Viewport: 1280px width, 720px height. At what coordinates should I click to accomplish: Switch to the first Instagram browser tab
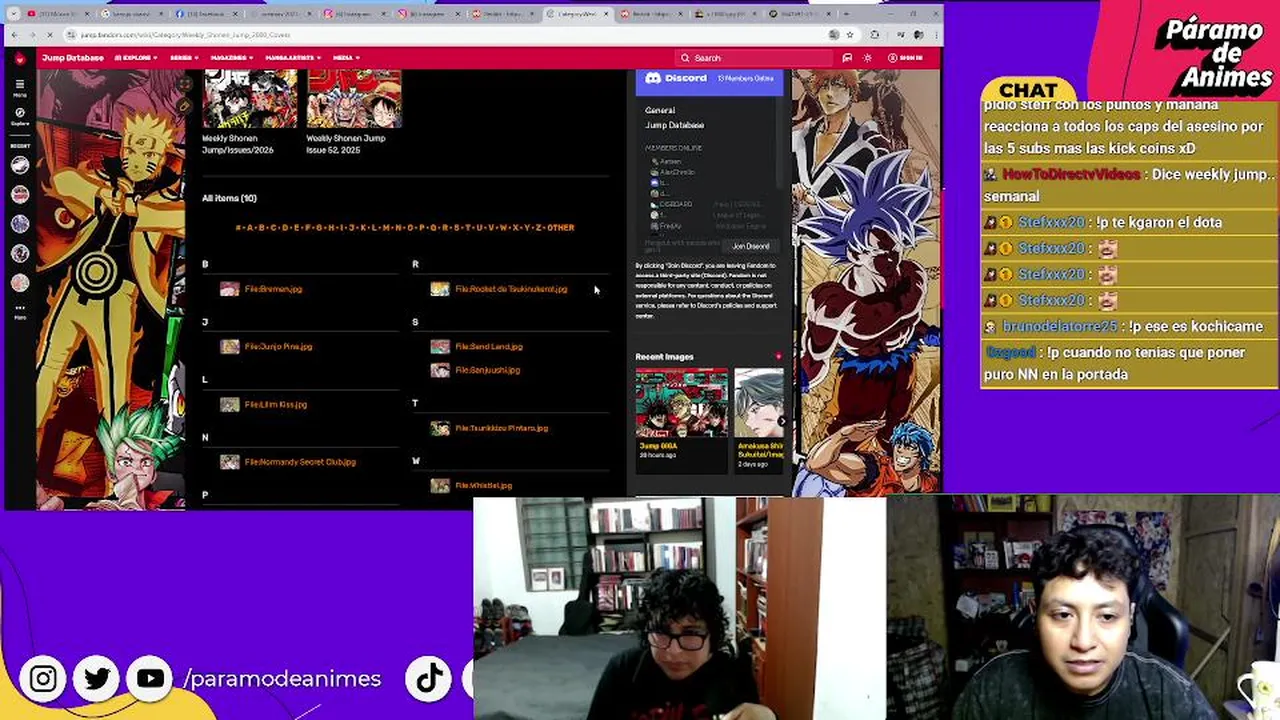355,14
